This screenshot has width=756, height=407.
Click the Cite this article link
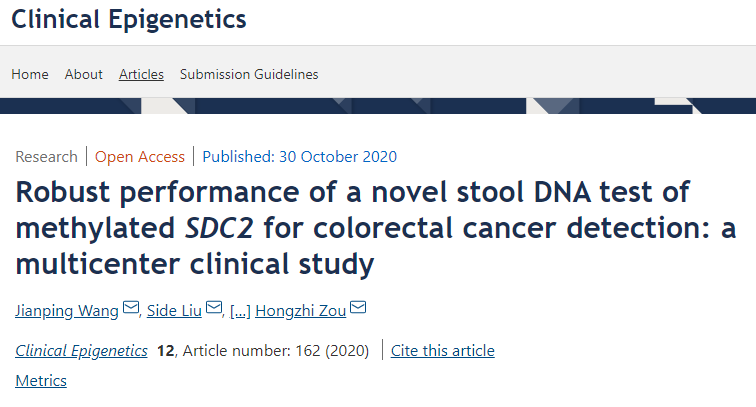(x=443, y=350)
